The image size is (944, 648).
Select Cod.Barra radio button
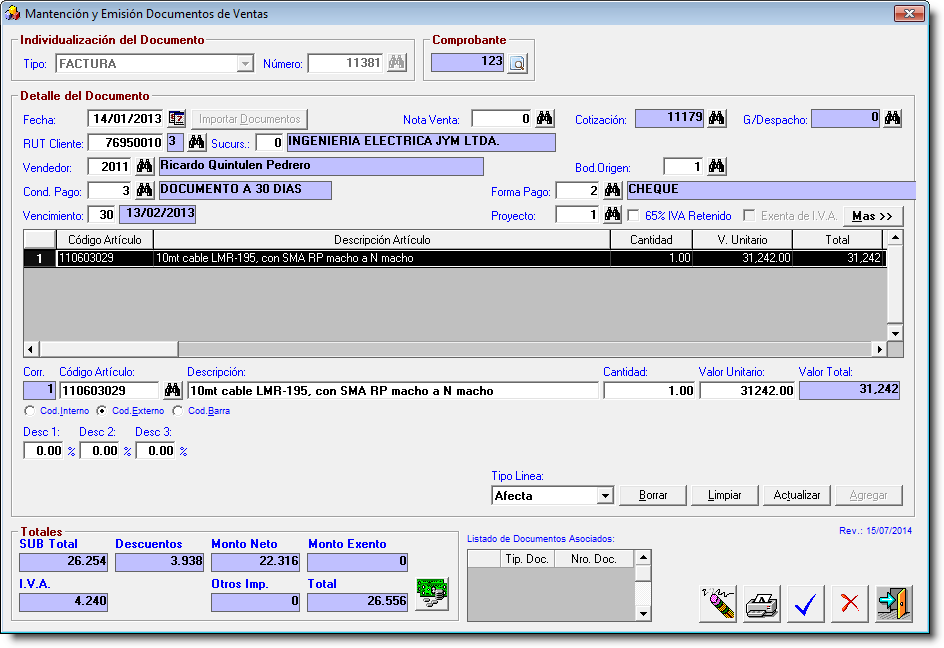click(178, 411)
